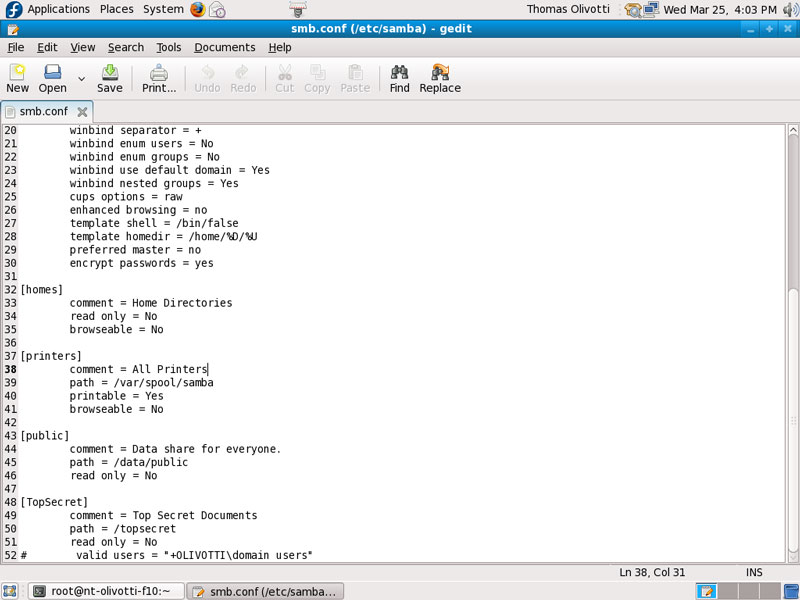
Task: Launch Firefox from the top panel
Action: pyautogui.click(x=197, y=9)
